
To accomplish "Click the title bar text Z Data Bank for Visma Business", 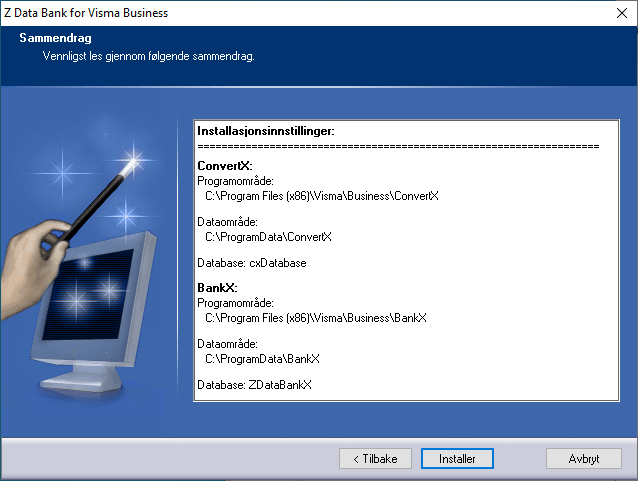I will pos(87,13).
